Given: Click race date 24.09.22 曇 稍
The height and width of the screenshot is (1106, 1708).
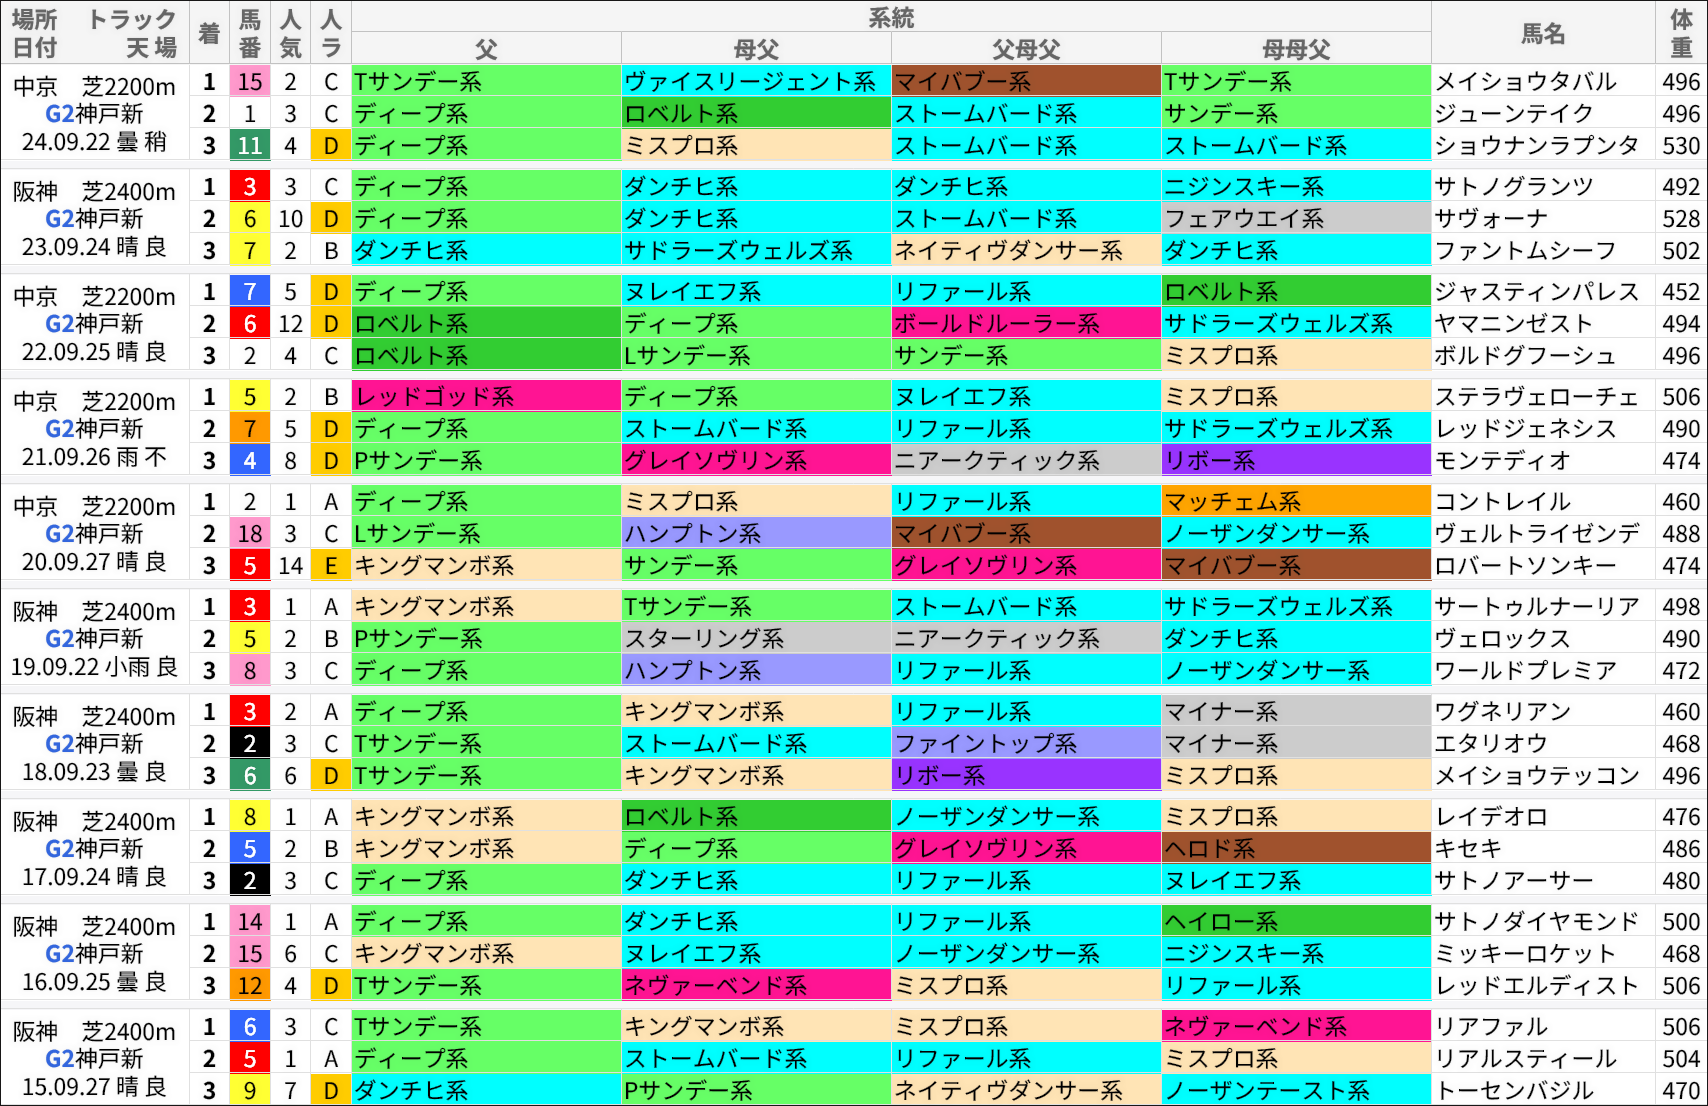Looking at the screenshot, I should click(95, 142).
